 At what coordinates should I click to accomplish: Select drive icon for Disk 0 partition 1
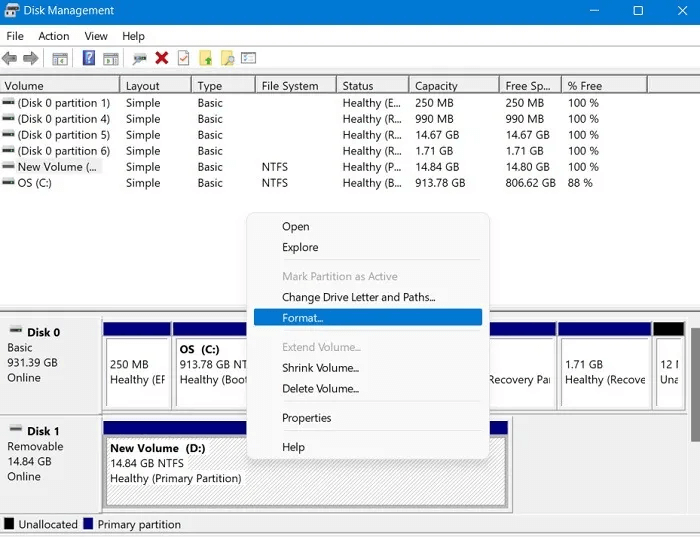8,102
